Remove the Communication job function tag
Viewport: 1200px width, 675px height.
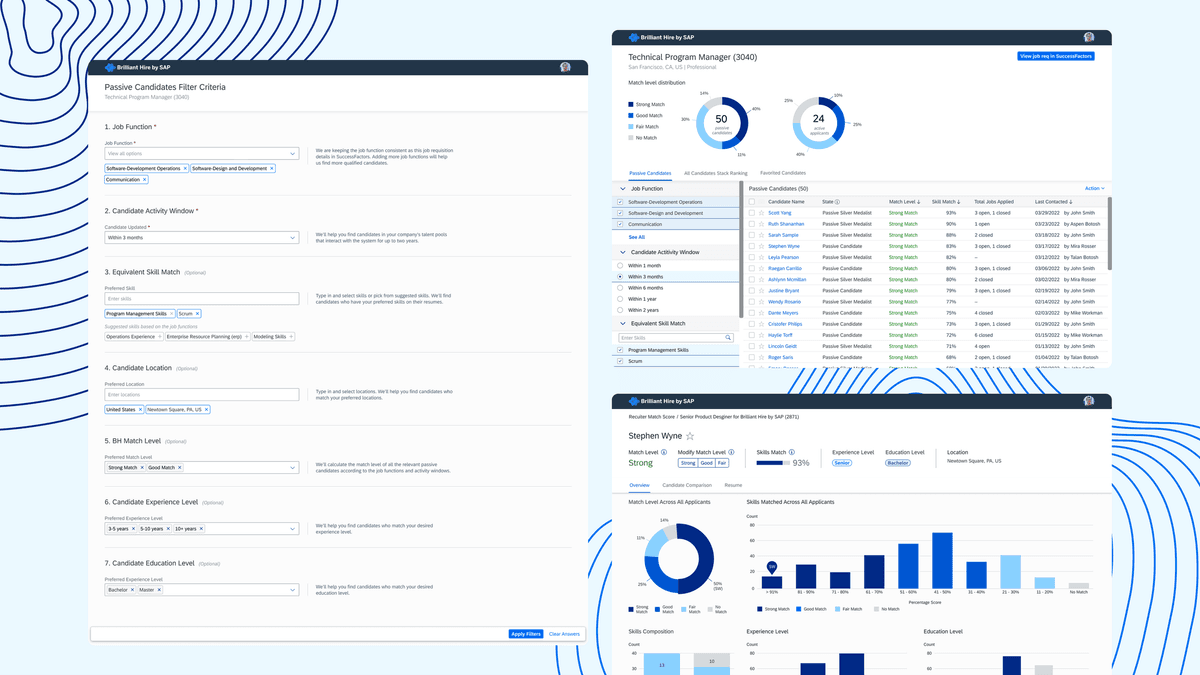coord(145,180)
